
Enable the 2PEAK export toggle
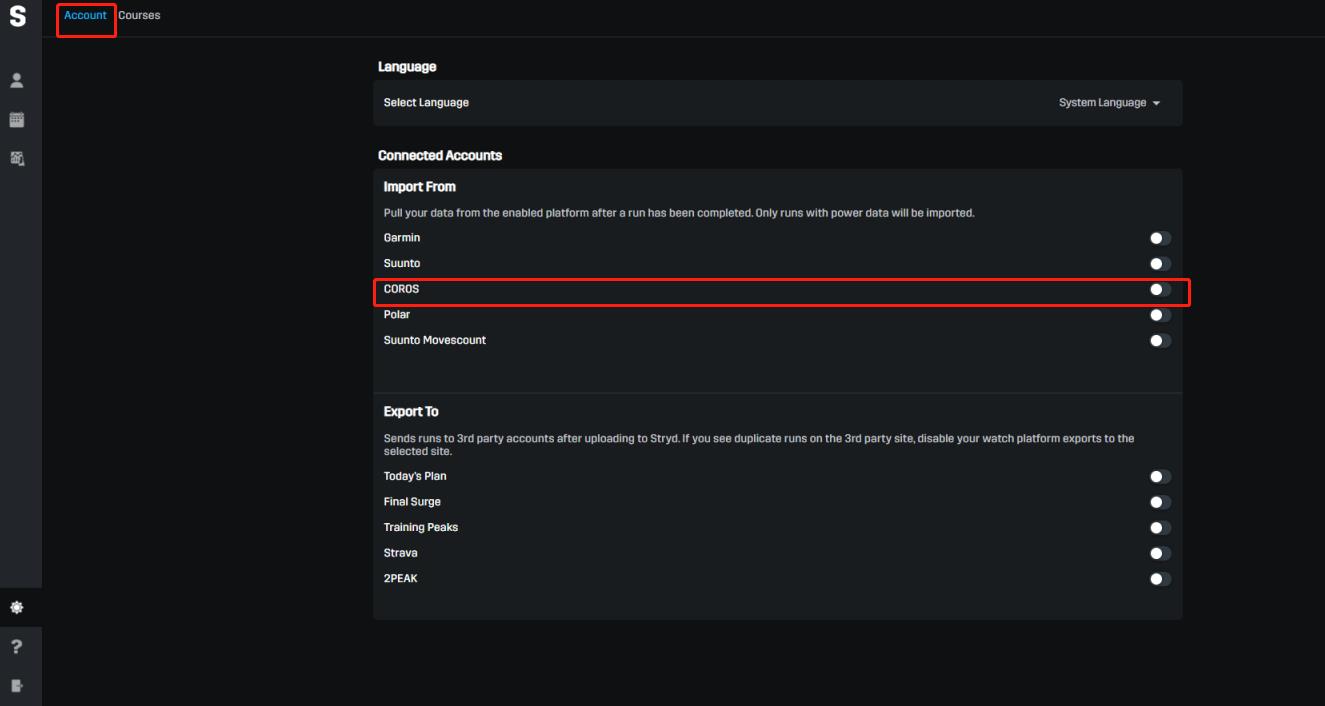click(x=1159, y=579)
